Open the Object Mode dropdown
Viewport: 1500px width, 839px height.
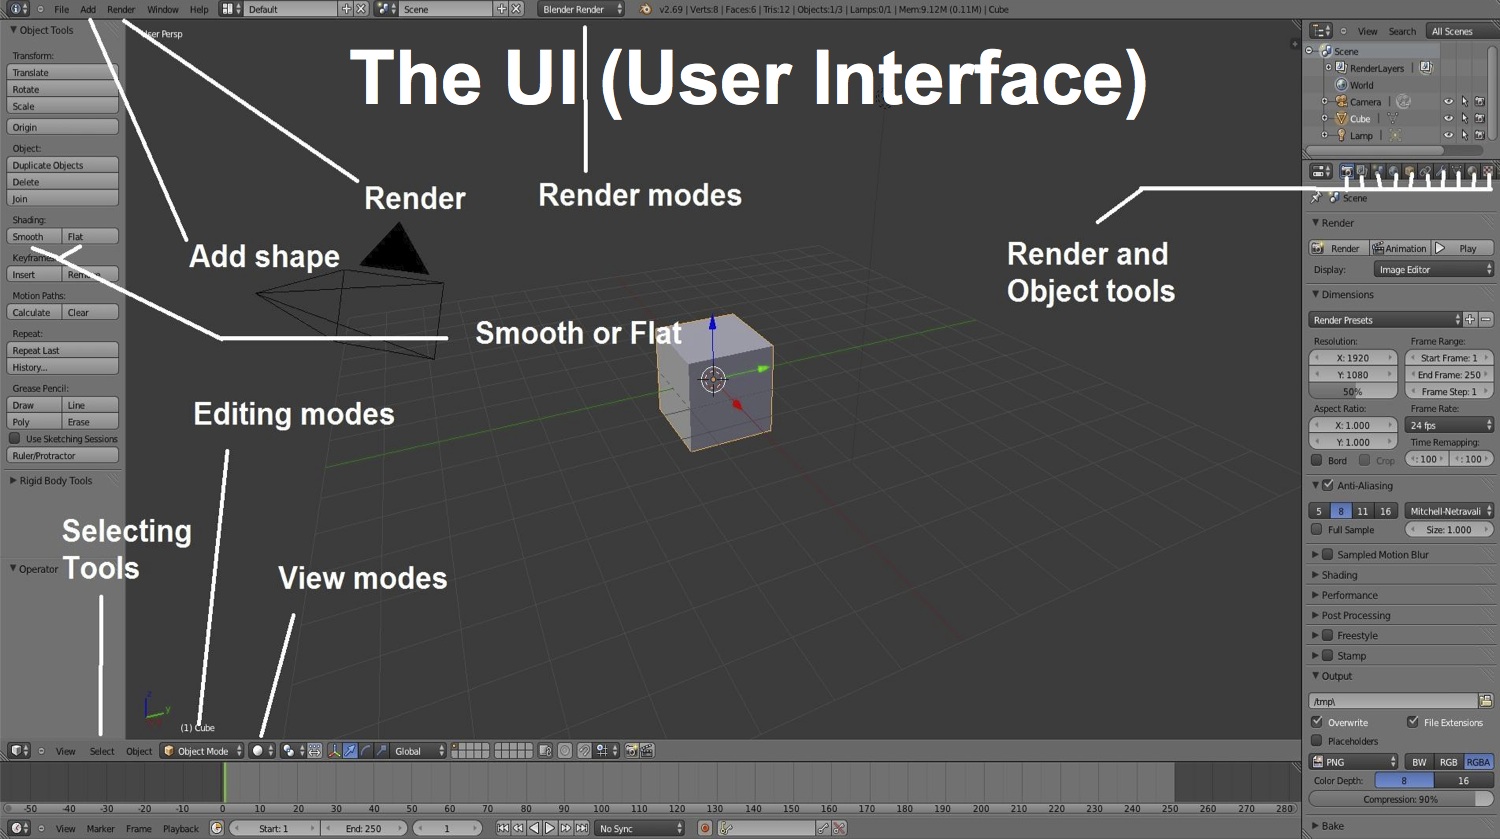pos(202,751)
